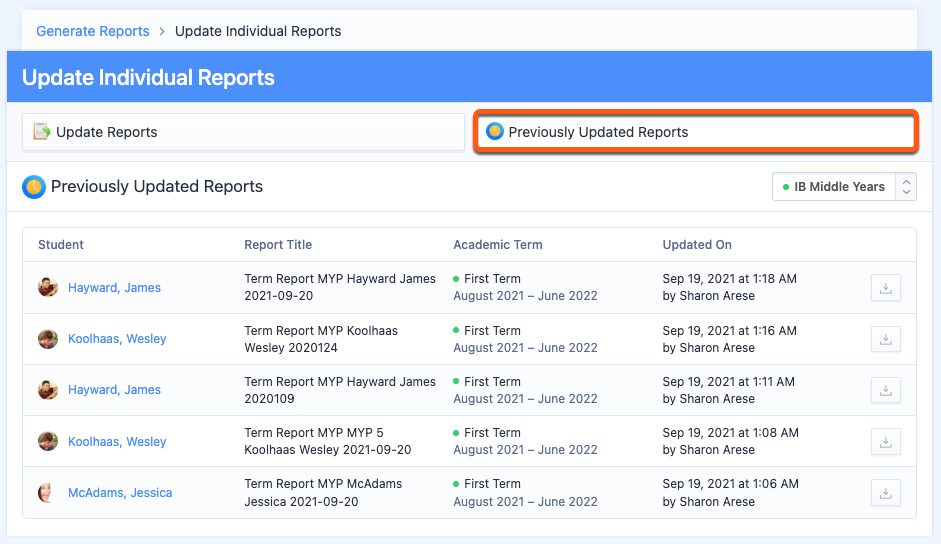Screen dimensions: 941x544
Task: Open the first Koolhaas, Wesley student link
Action: [x=117, y=339]
